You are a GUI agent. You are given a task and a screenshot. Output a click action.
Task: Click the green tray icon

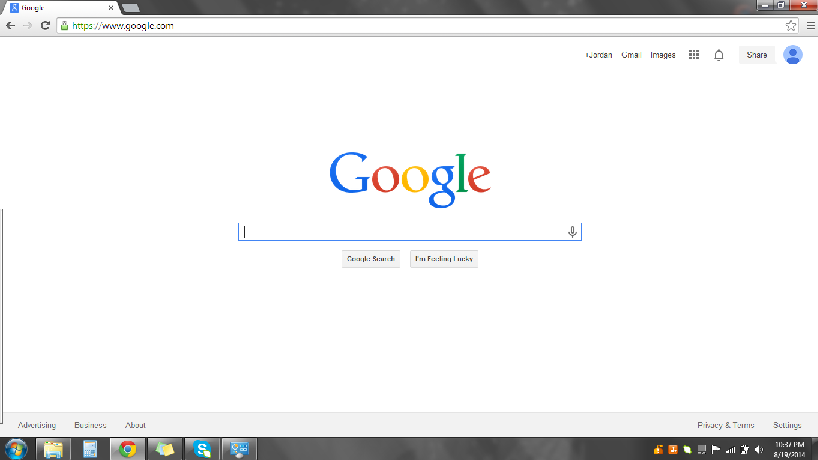[688, 450]
